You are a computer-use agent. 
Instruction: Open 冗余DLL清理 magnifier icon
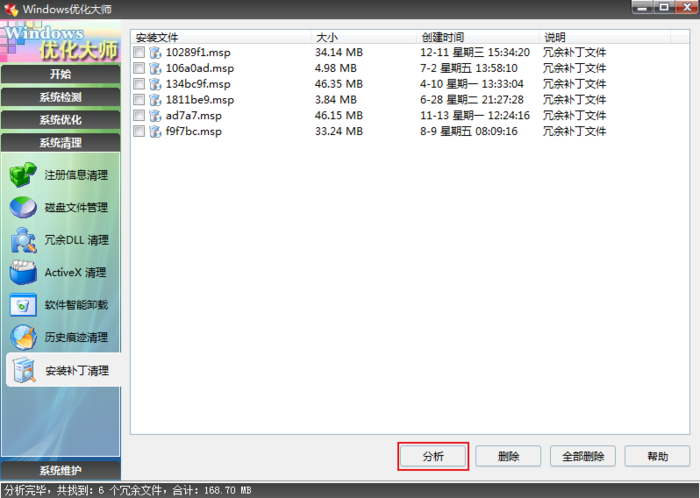(x=23, y=240)
